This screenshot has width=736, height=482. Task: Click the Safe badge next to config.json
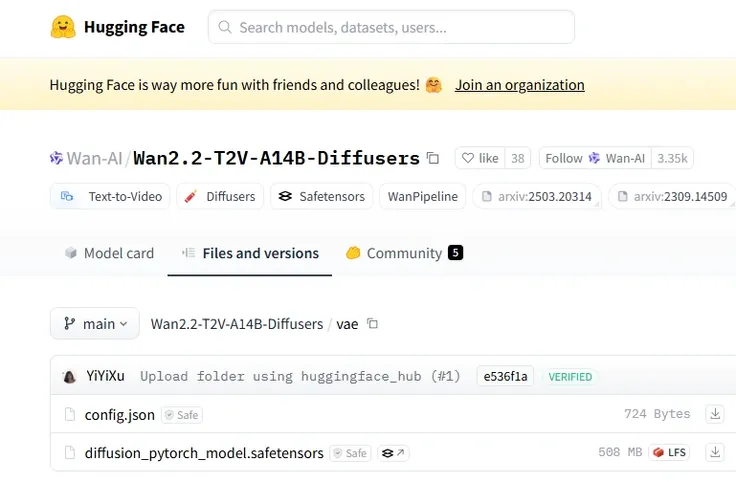(182, 415)
